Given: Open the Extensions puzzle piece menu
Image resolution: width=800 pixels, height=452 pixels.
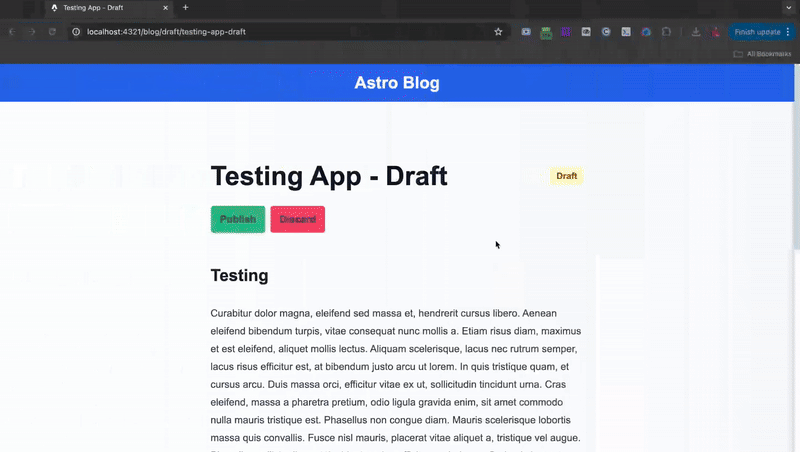Looking at the screenshot, I should click(666, 32).
